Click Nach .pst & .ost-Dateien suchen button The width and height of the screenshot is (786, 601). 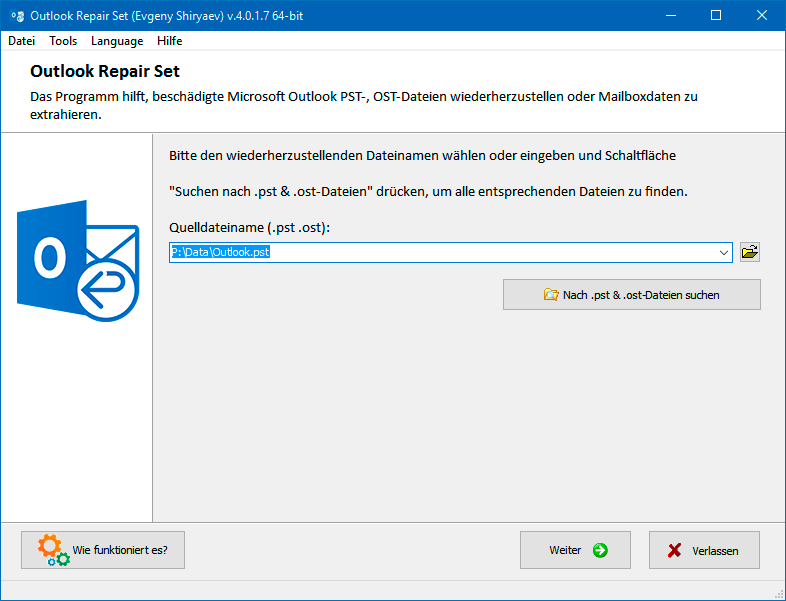632,295
